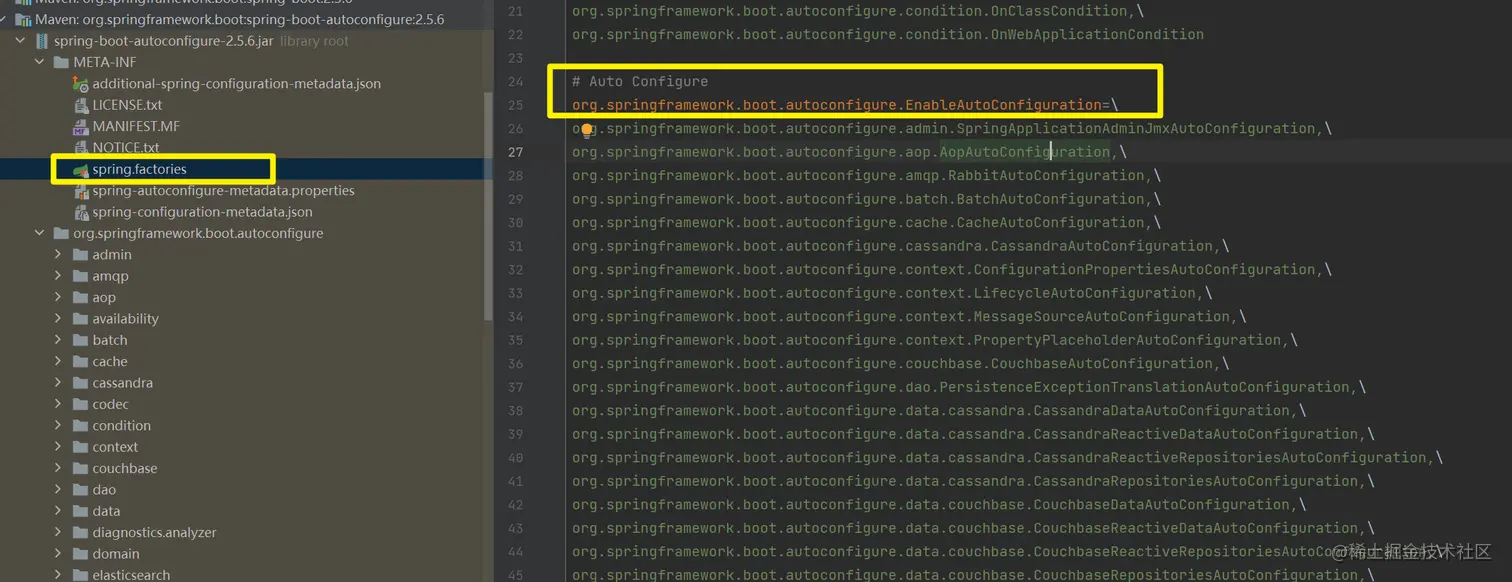Click the MessageSourceAutoConfiguration line
This screenshot has width=1512, height=582.
pyautogui.click(x=909, y=316)
